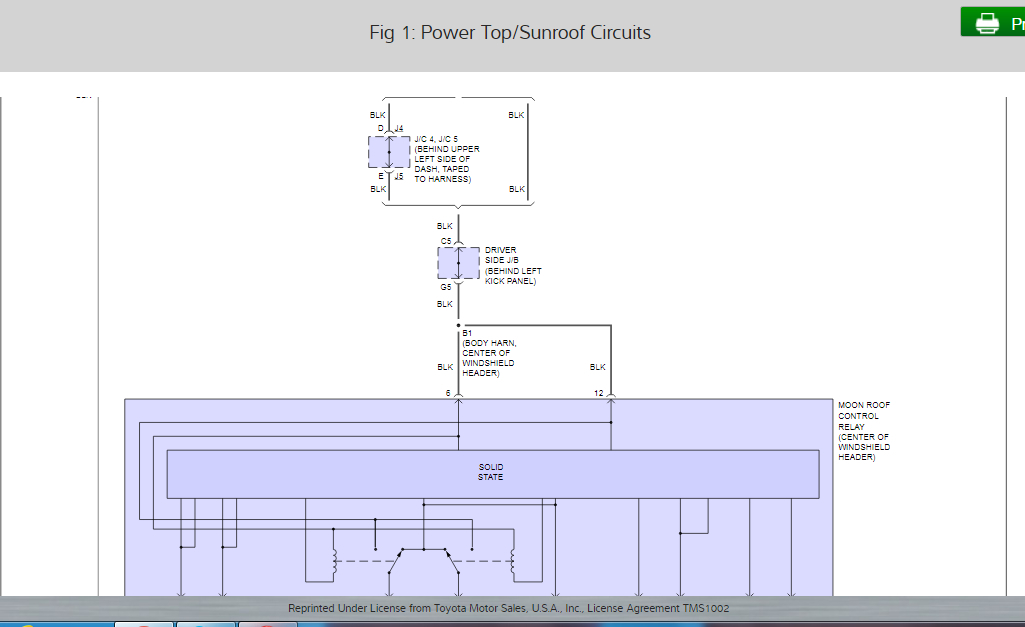Viewport: 1025px width, 627px height.
Task: Select the Fig 1 Power Top/Sunroof Circuits title
Action: click(510, 32)
